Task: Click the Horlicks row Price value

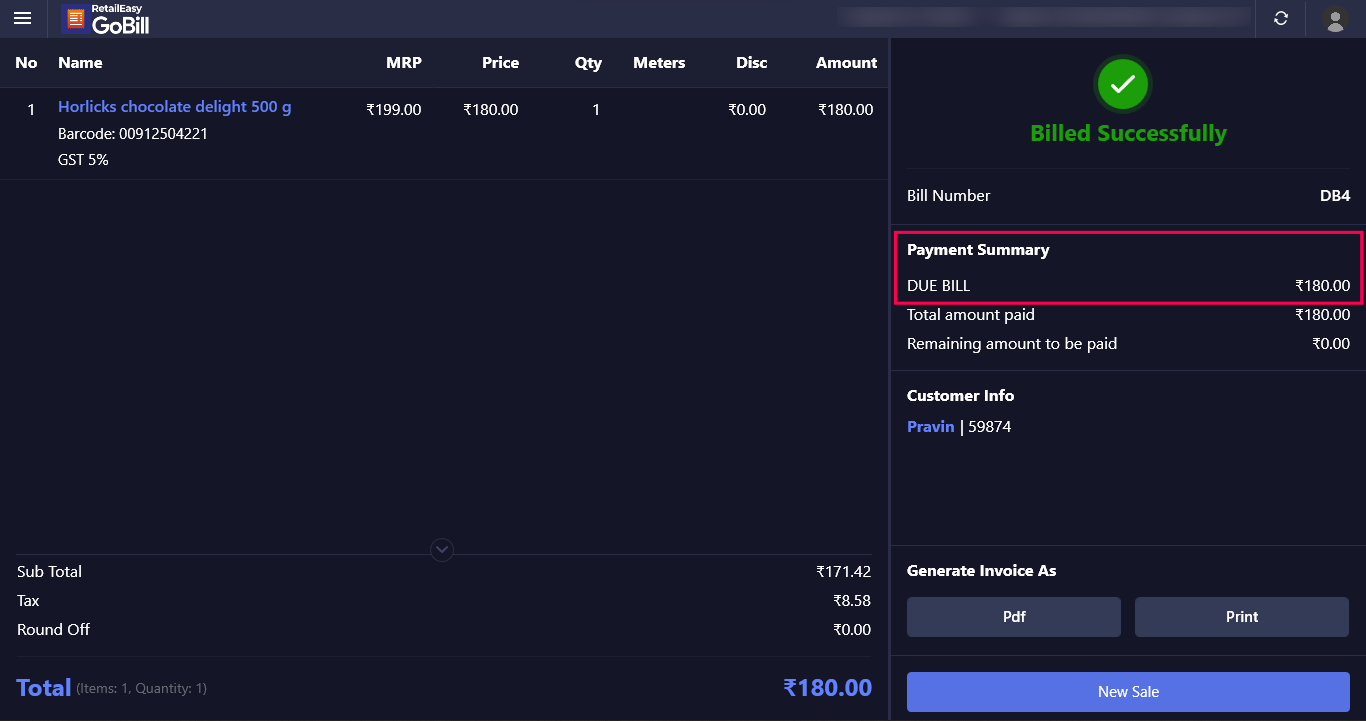Action: (x=491, y=110)
